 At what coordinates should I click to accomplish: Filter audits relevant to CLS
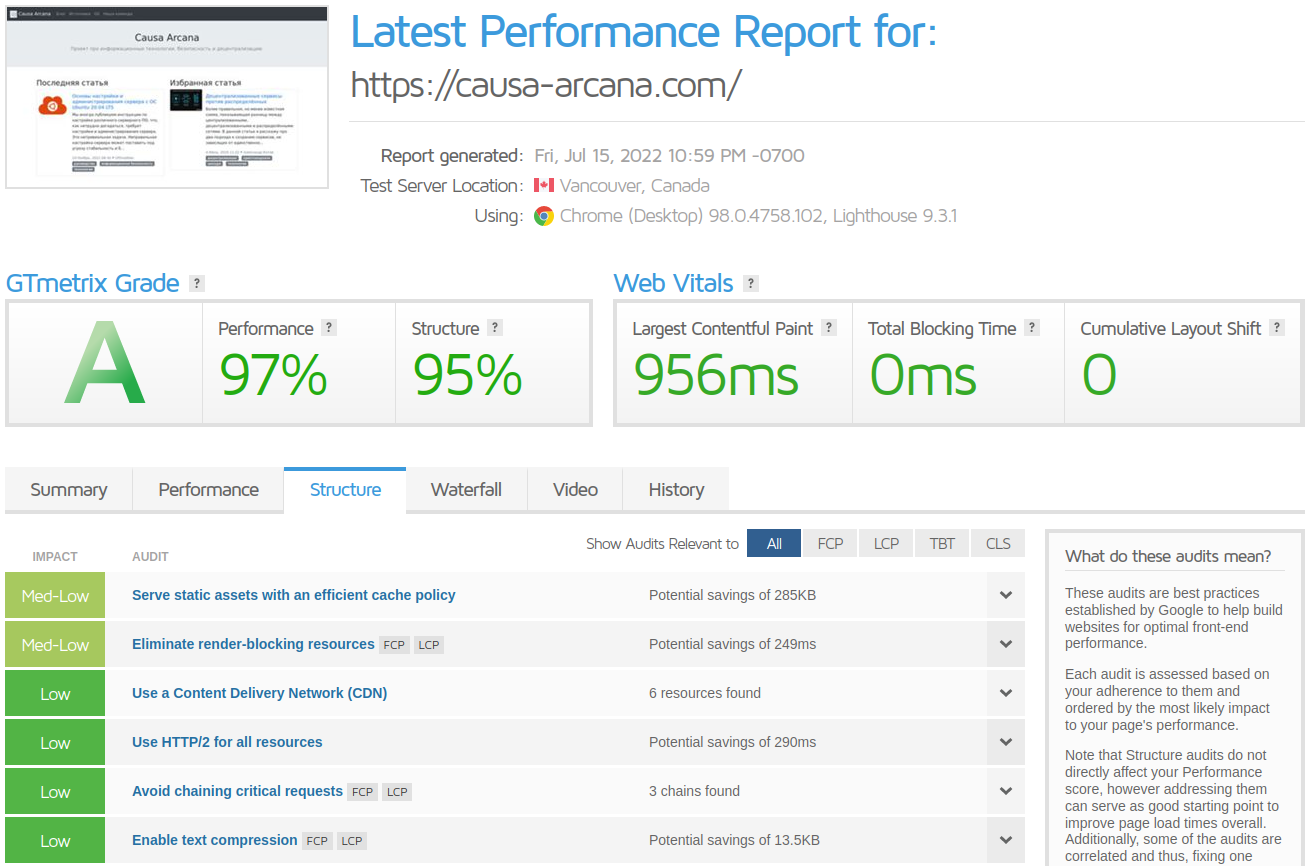[x=998, y=543]
